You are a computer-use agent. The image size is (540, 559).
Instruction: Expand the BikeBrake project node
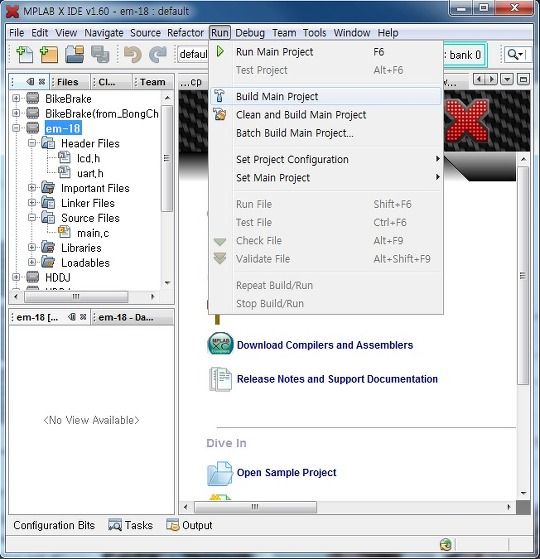click(x=16, y=98)
